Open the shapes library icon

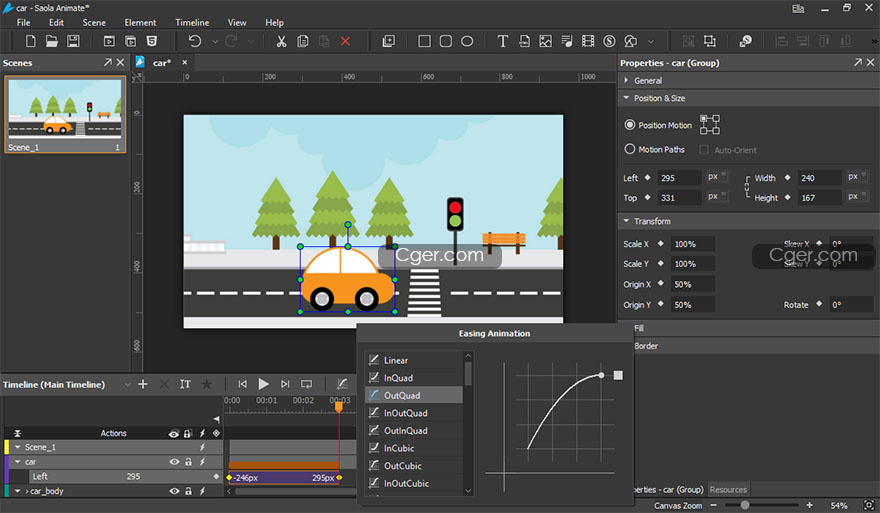click(631, 41)
